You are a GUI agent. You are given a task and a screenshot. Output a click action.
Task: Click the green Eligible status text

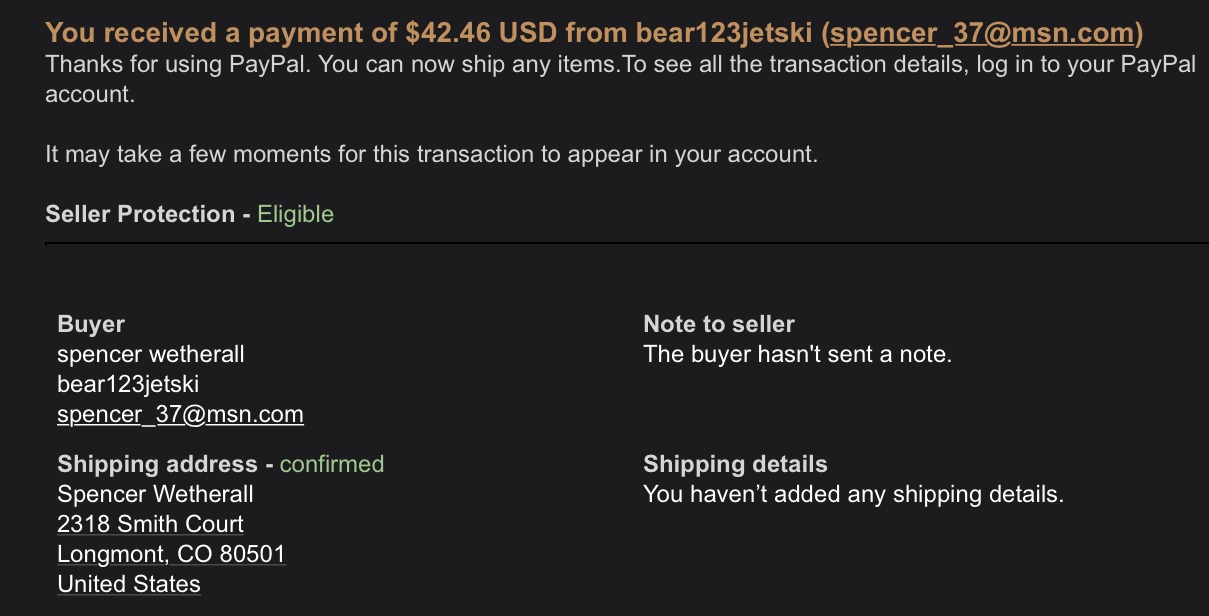[x=295, y=214]
